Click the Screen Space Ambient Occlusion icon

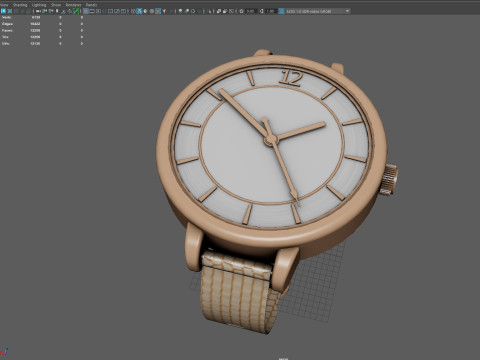180,11
